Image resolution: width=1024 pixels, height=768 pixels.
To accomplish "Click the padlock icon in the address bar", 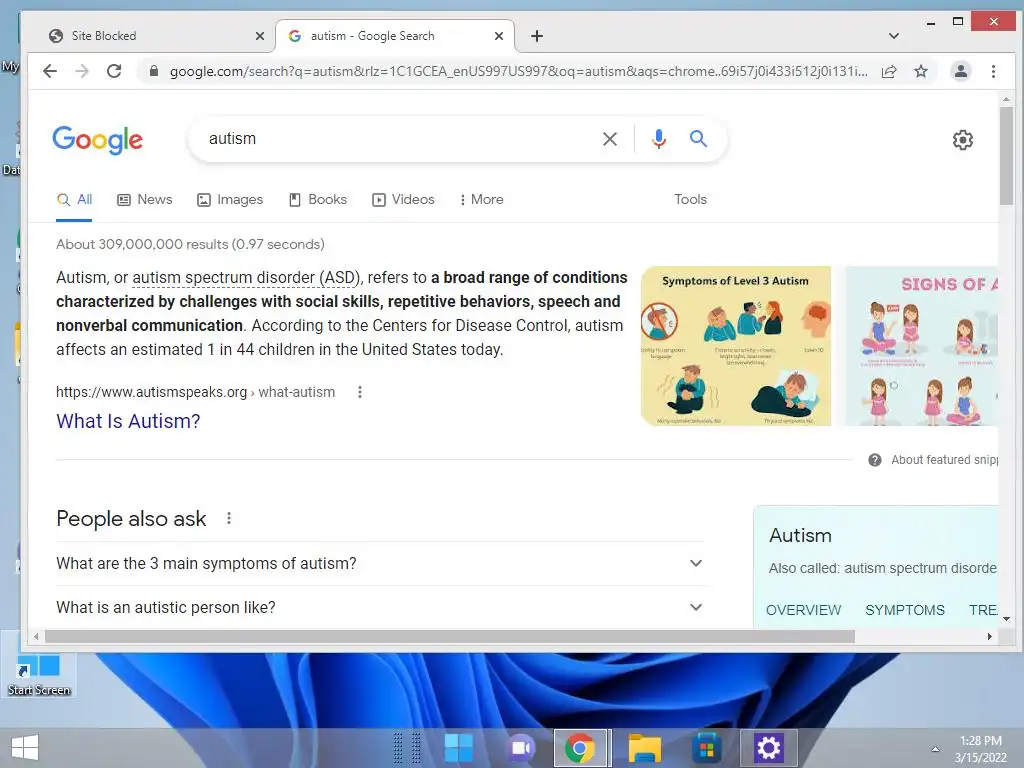I will click(x=153, y=71).
